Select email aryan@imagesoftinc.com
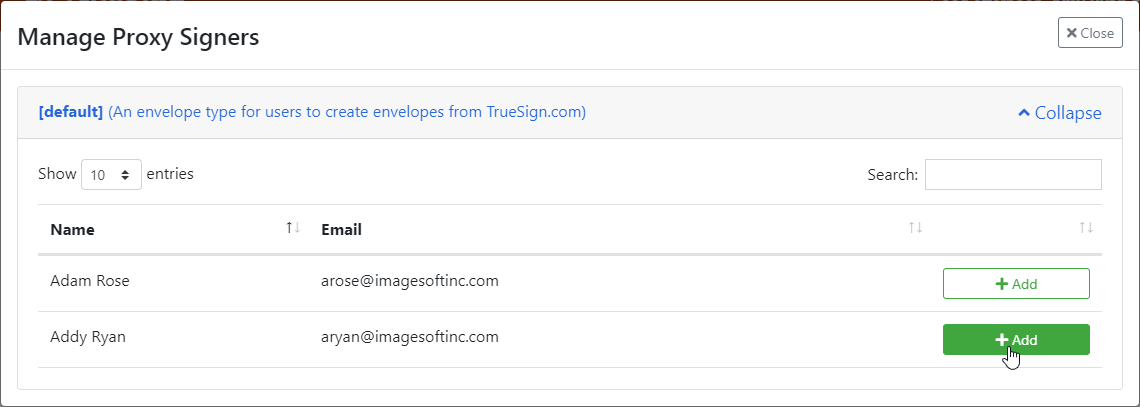 pyautogui.click(x=410, y=337)
